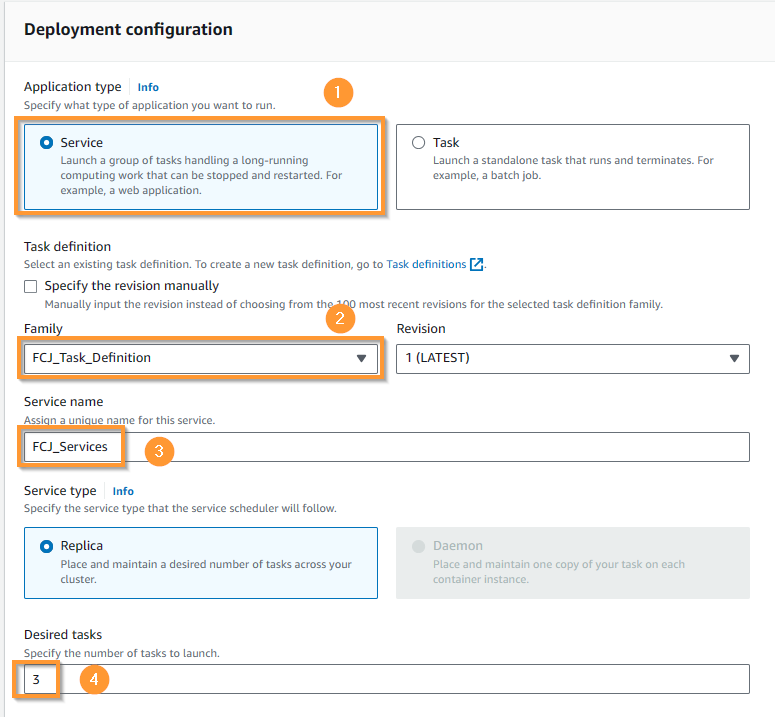
Task: Select the Task application type radio
Action: (x=418, y=143)
